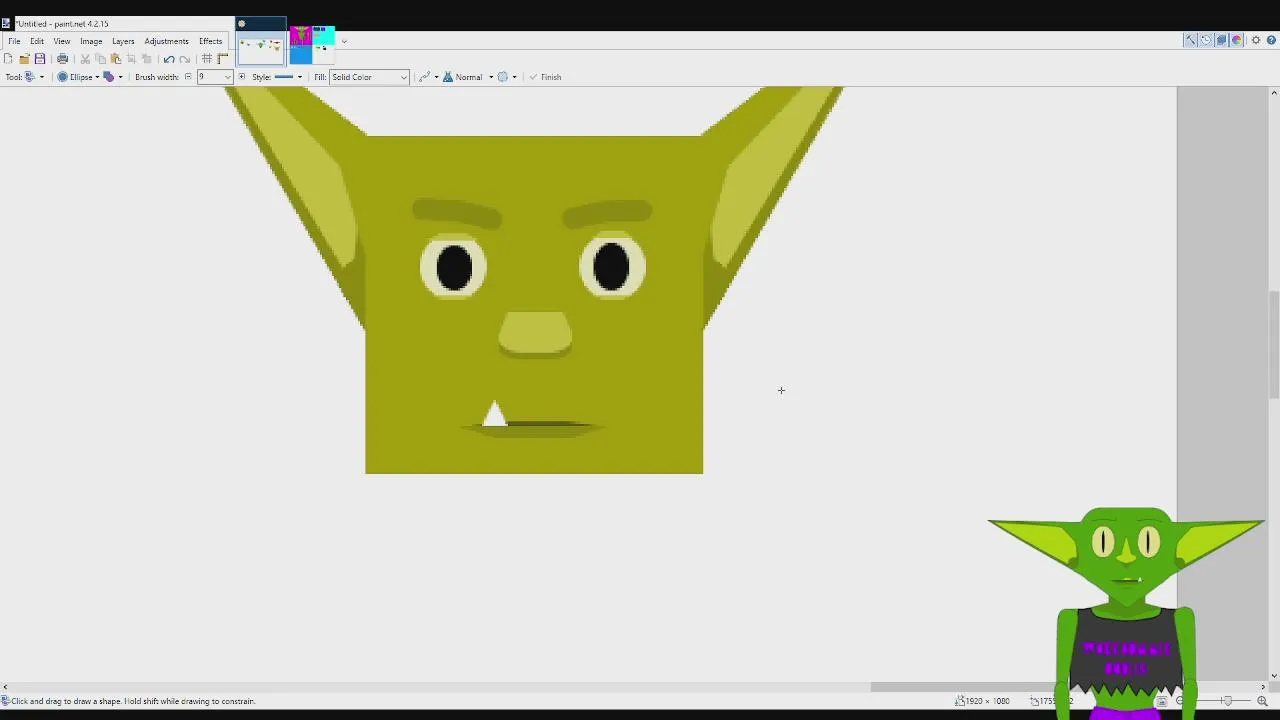Open the Edit menu

37,41
